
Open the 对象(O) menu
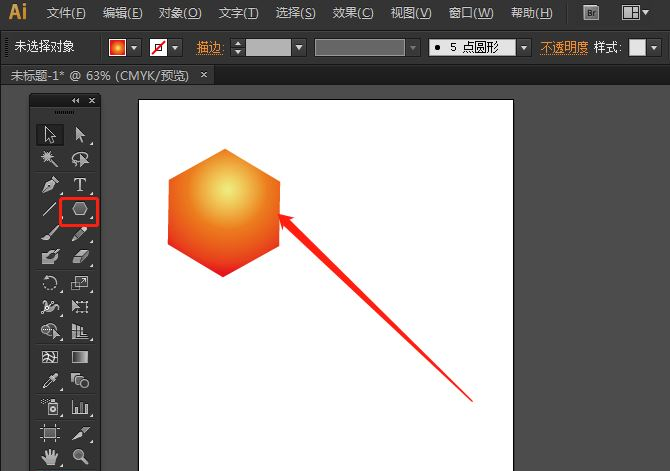(x=180, y=13)
